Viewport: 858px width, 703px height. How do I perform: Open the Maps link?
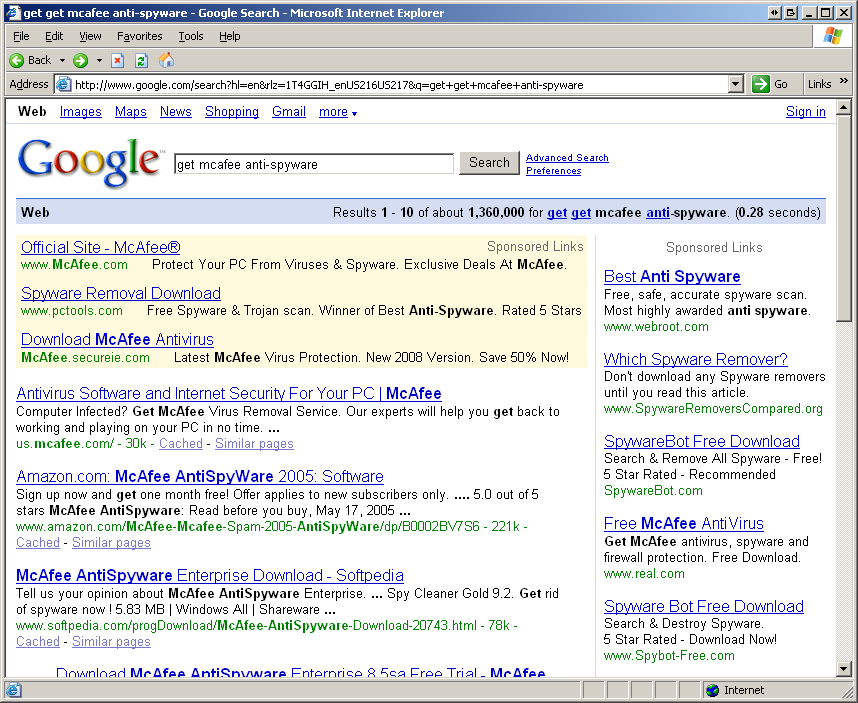[x=130, y=112]
